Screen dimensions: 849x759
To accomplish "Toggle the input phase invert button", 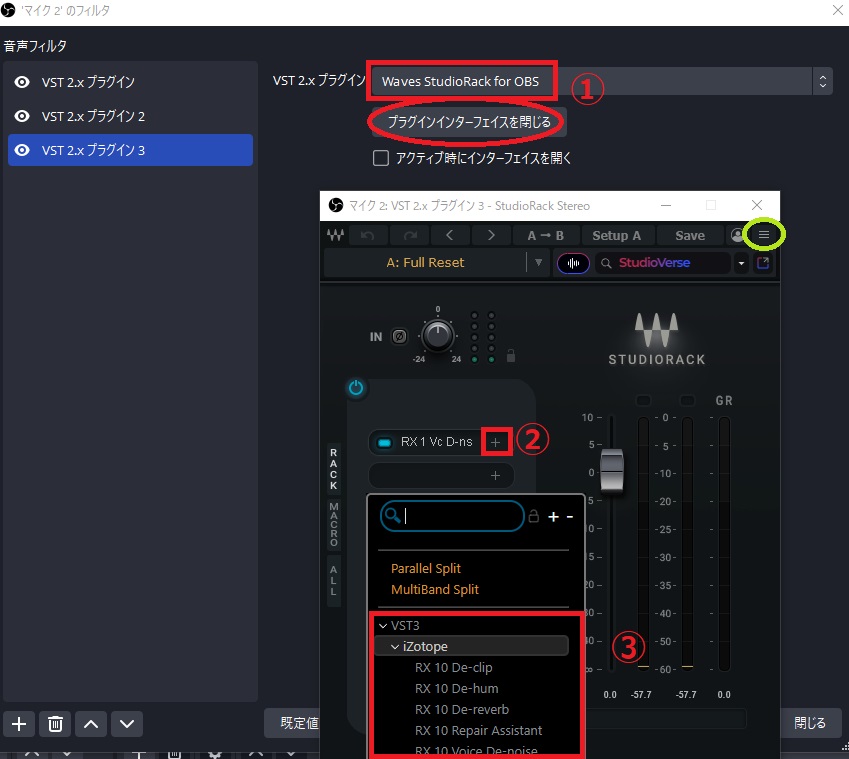I will click(400, 337).
